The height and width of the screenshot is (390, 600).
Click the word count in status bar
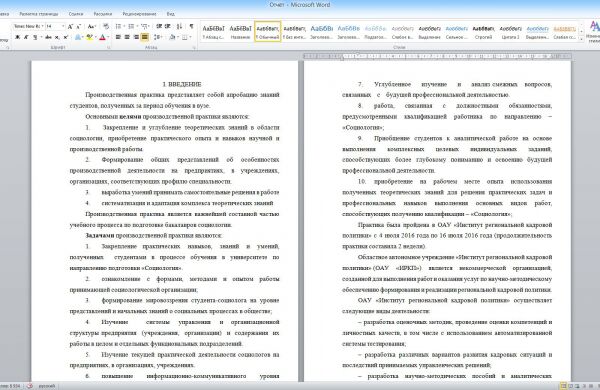11,386
